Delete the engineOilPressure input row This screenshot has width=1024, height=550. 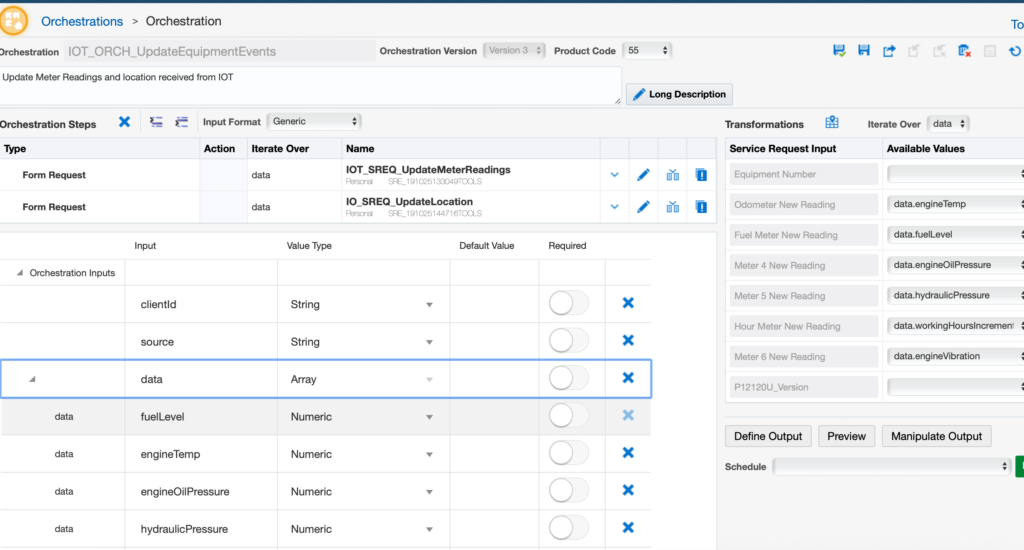tap(628, 491)
